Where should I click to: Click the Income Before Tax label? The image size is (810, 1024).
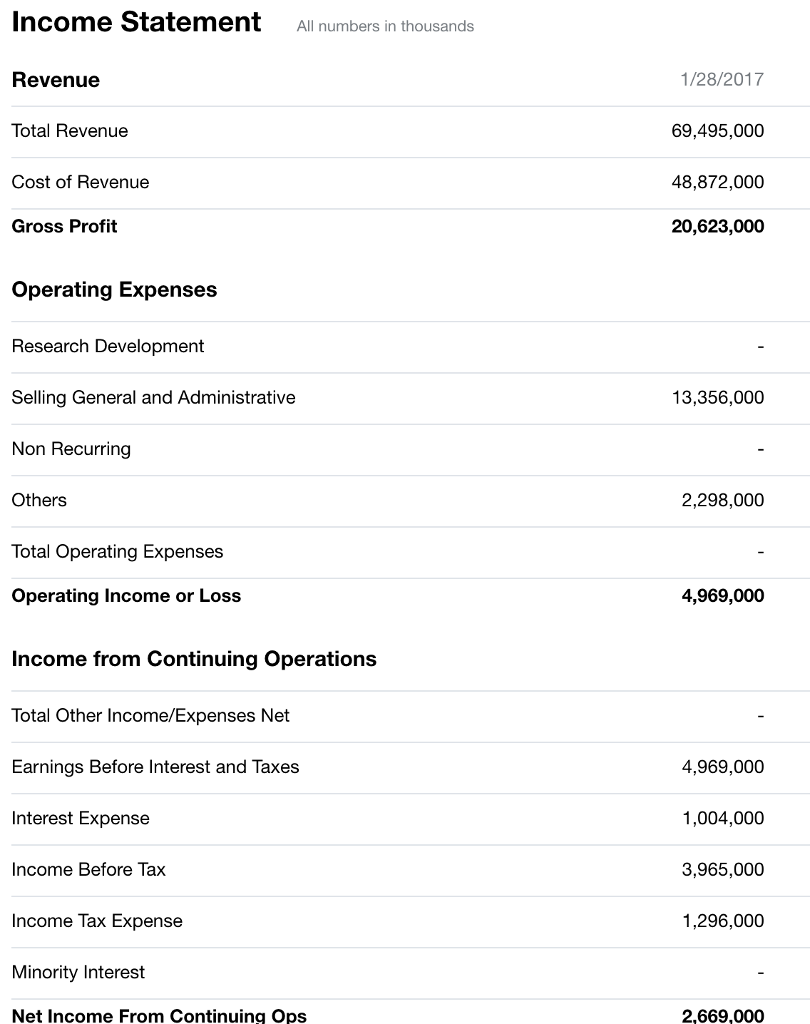click(x=89, y=869)
